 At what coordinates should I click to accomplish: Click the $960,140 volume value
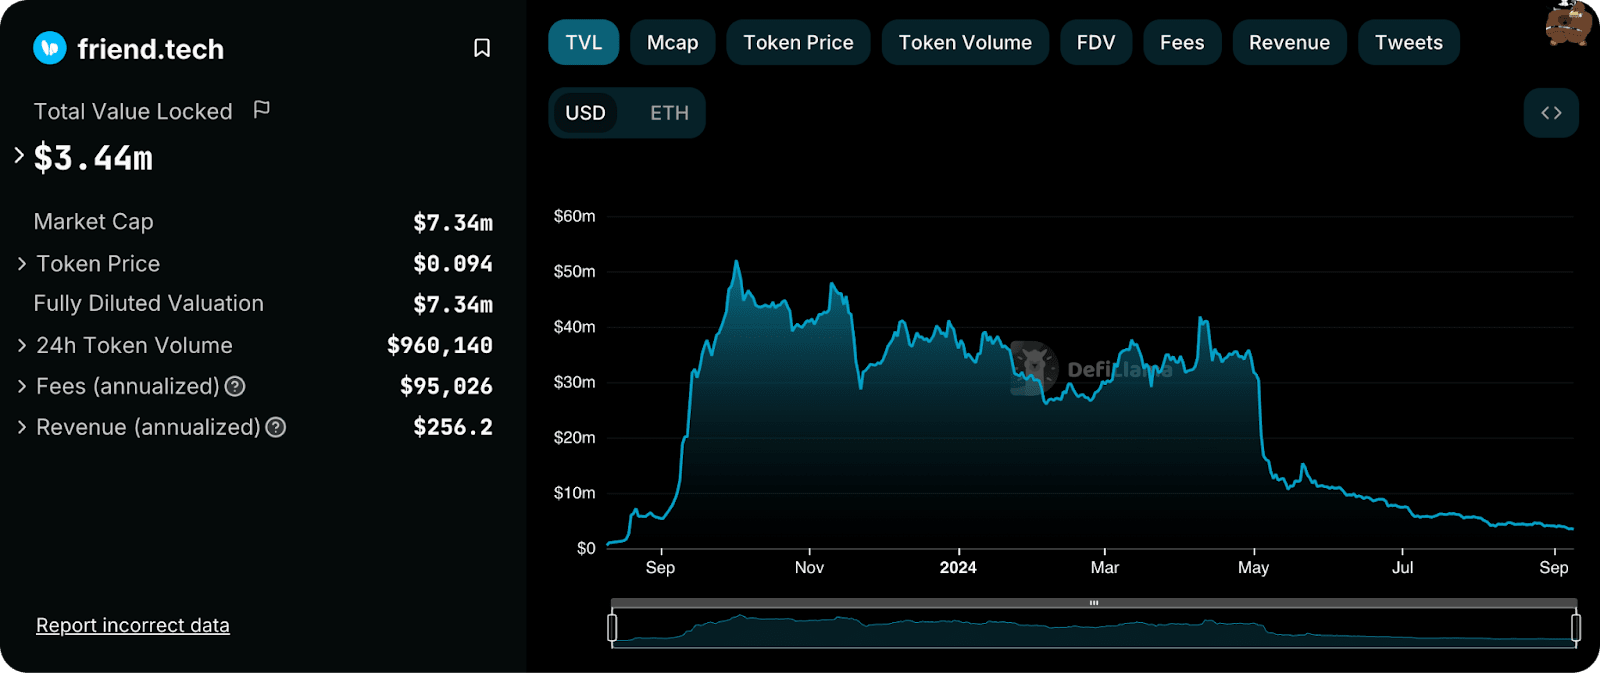[440, 345]
